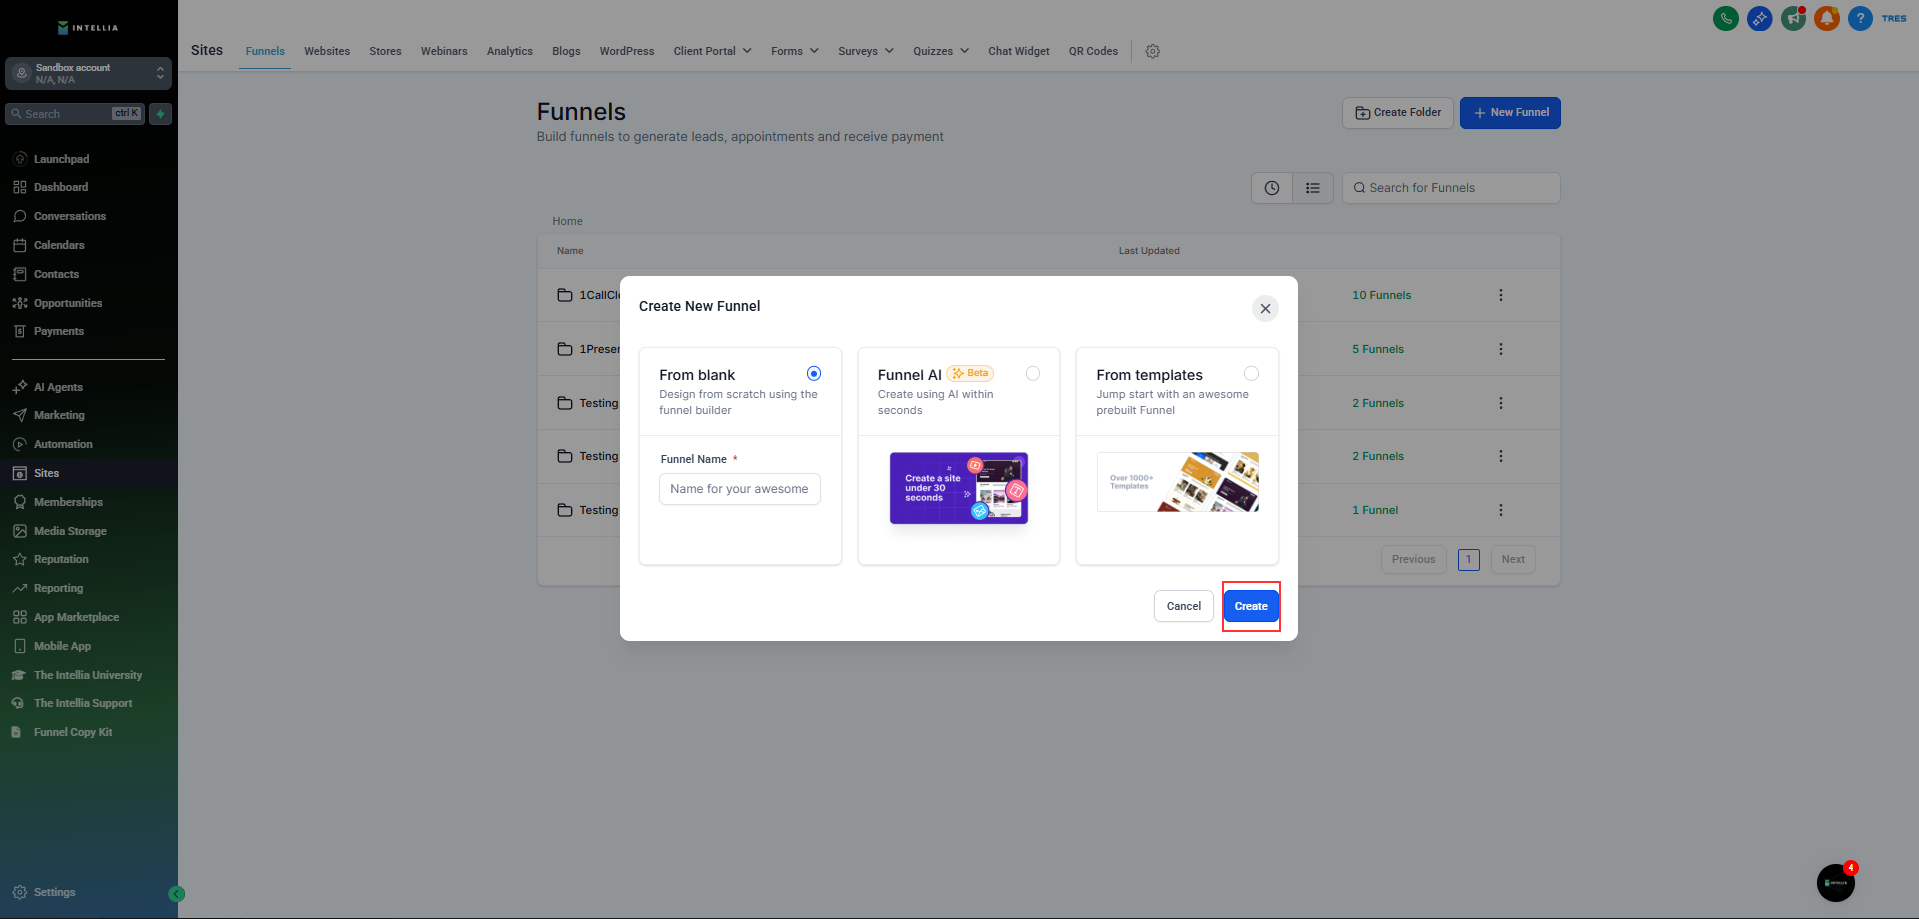Click the Funnel AI preview thumbnail
The height and width of the screenshot is (919, 1919).
tap(959, 488)
